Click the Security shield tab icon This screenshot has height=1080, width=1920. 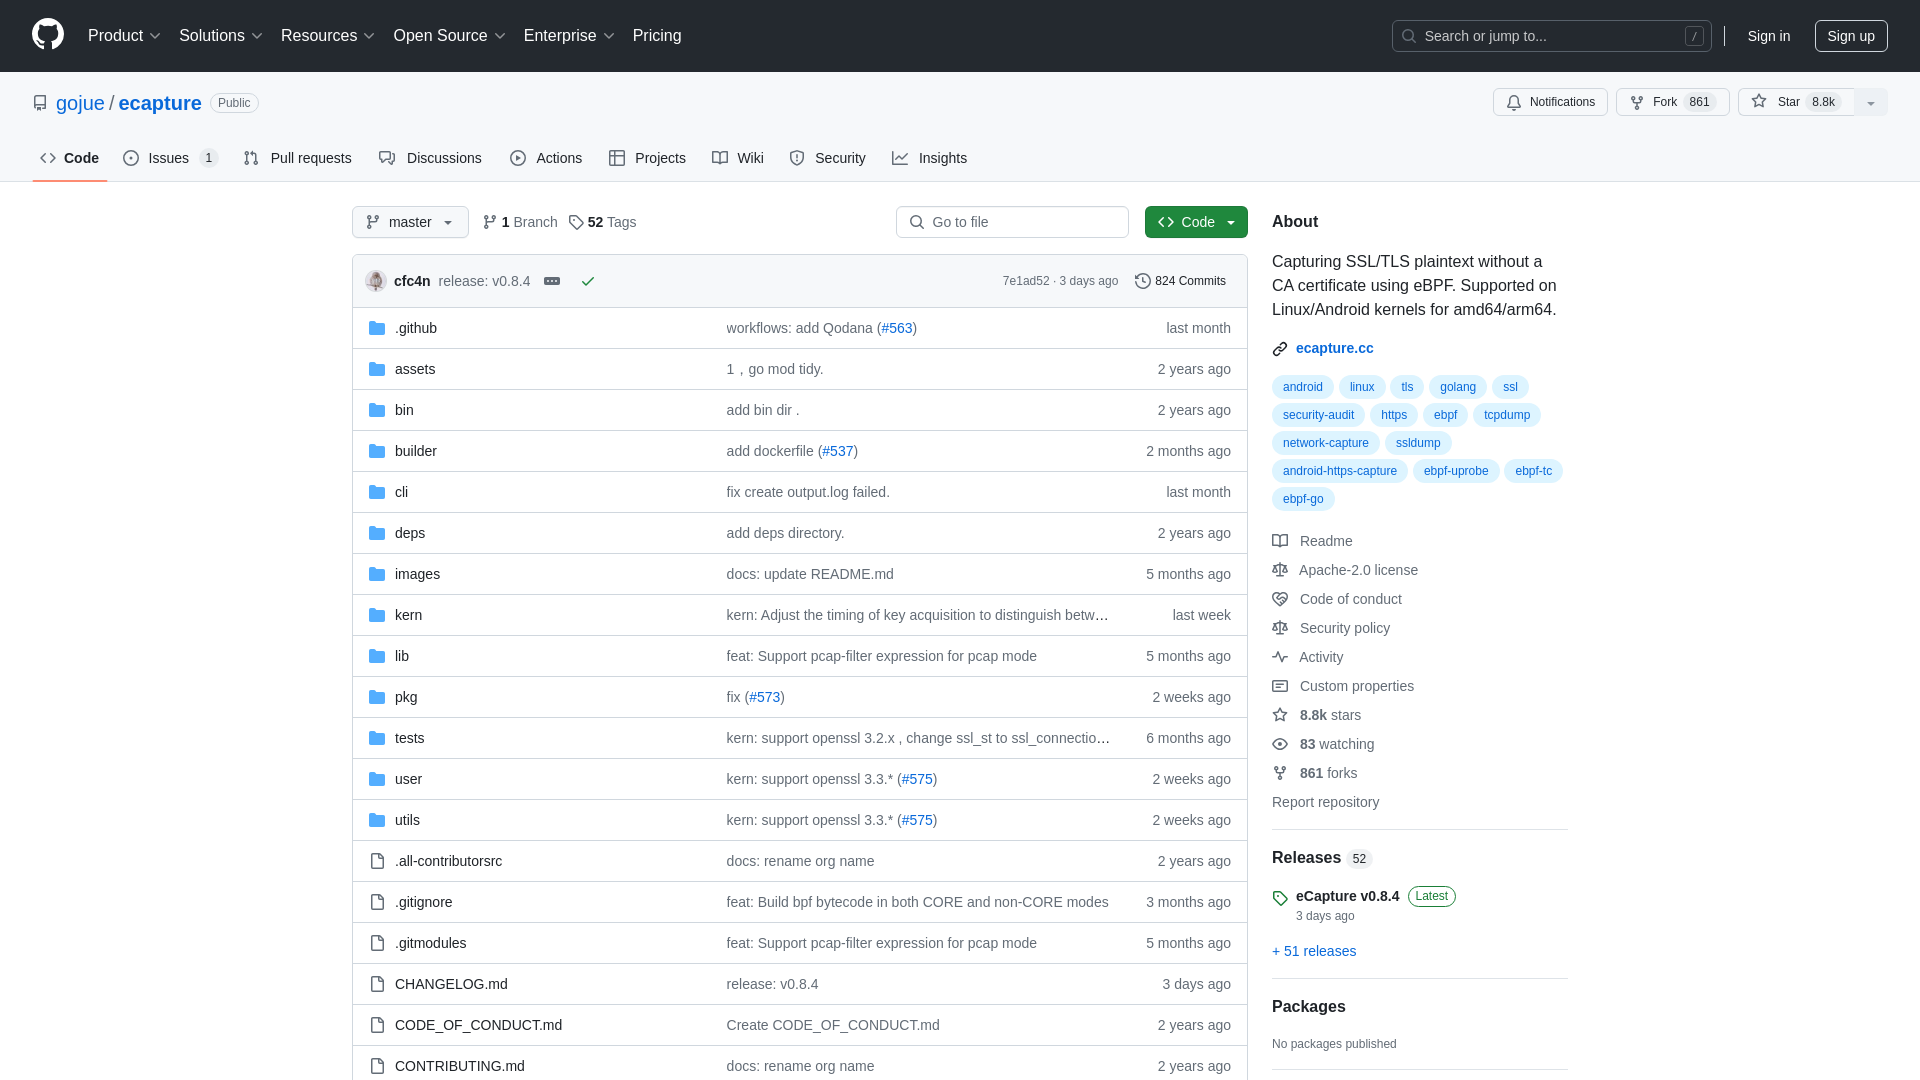(x=796, y=158)
